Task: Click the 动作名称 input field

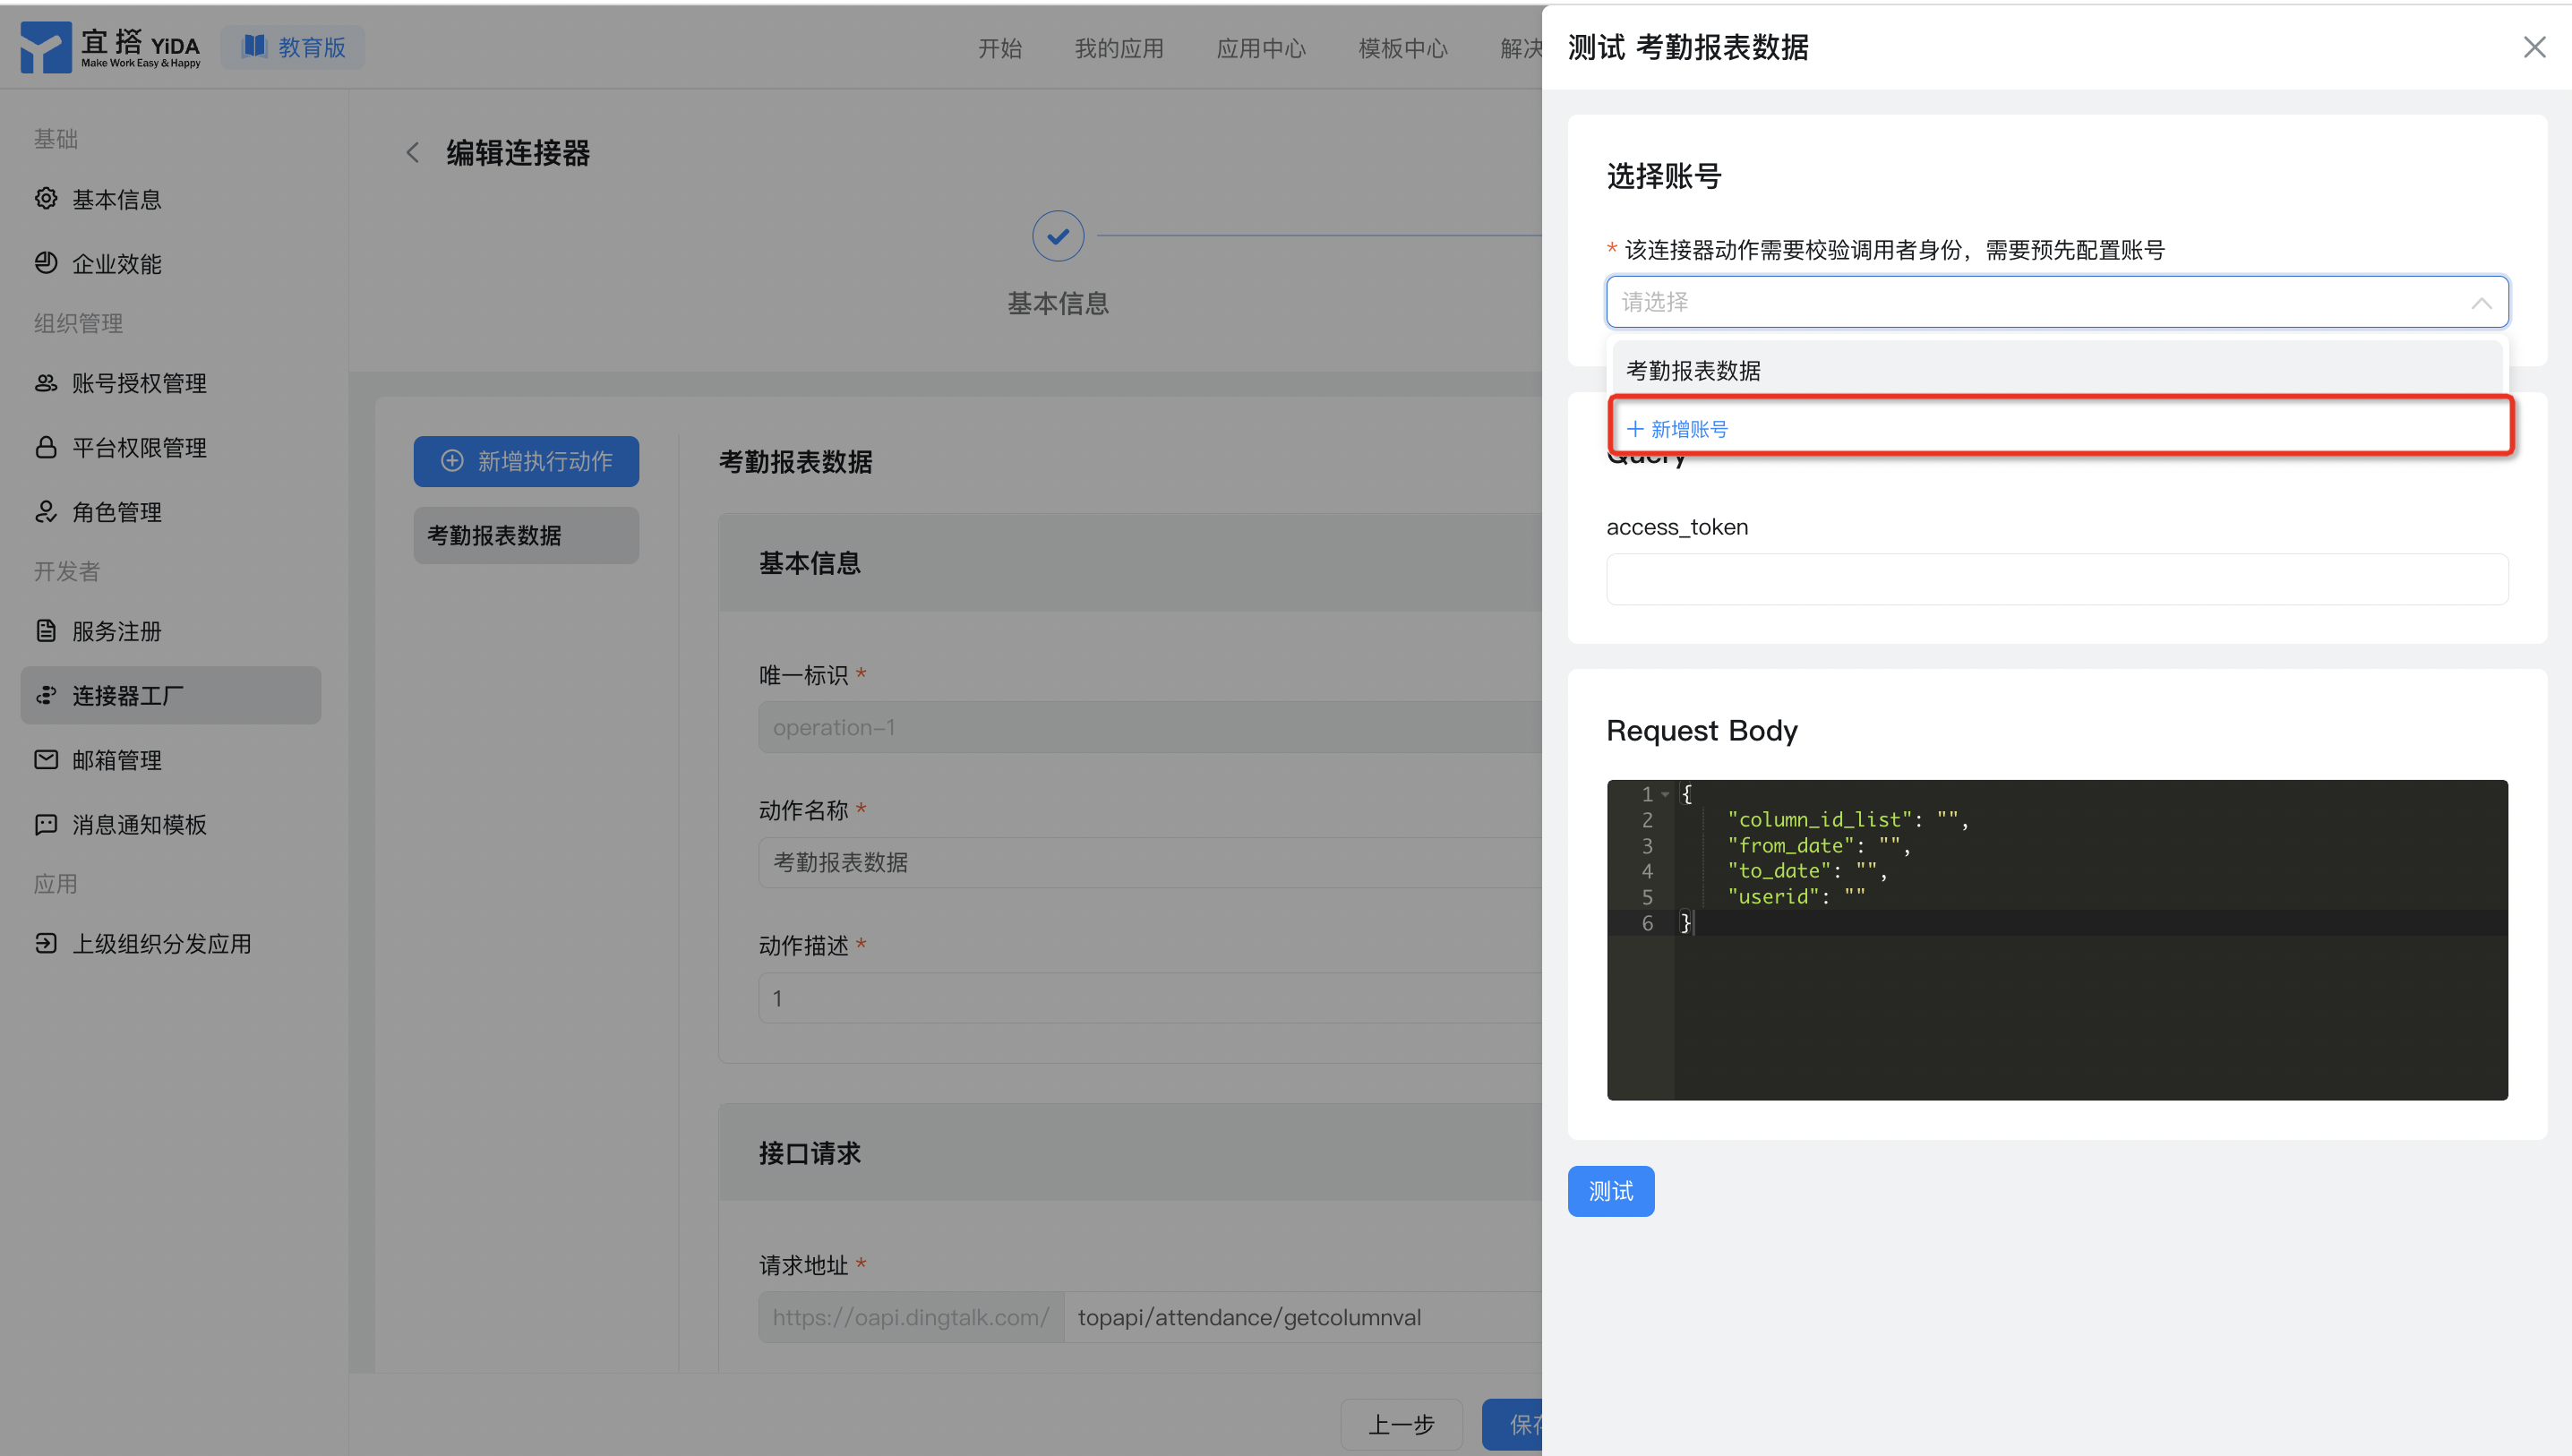Action: pos(1150,862)
